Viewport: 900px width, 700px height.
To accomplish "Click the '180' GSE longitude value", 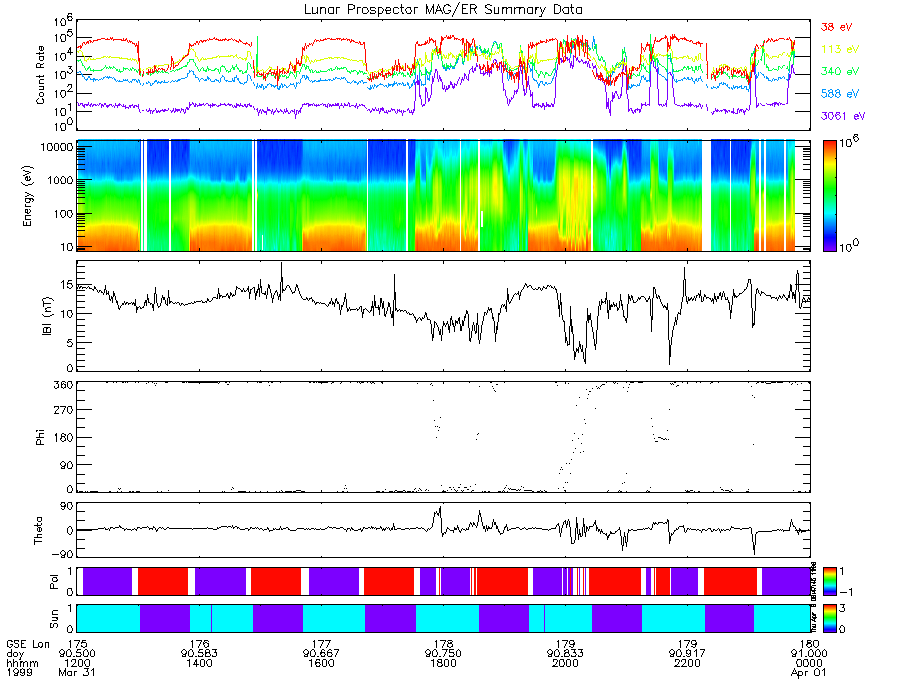I will point(809,644).
